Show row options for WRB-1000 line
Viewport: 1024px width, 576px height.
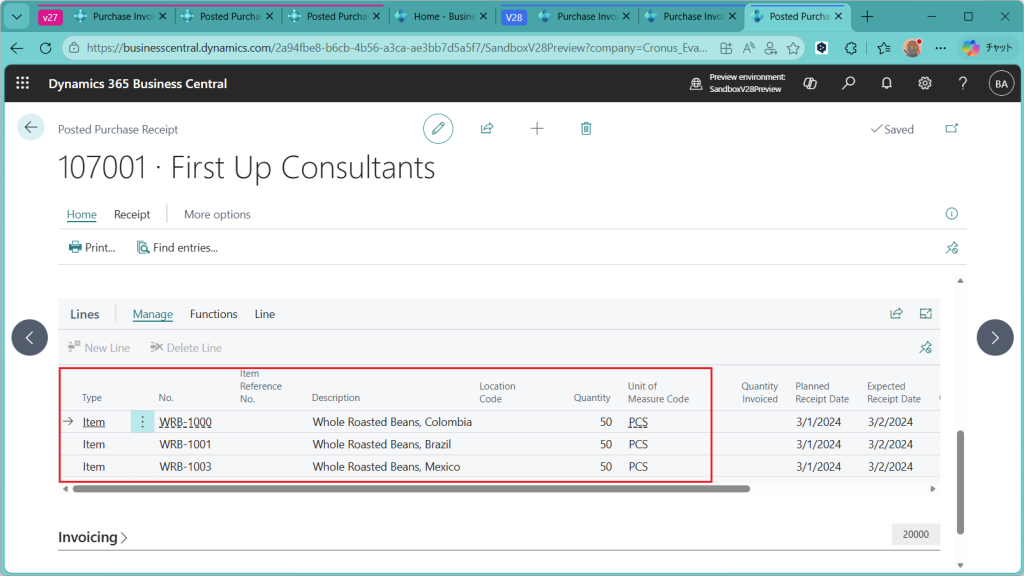pyautogui.click(x=142, y=422)
